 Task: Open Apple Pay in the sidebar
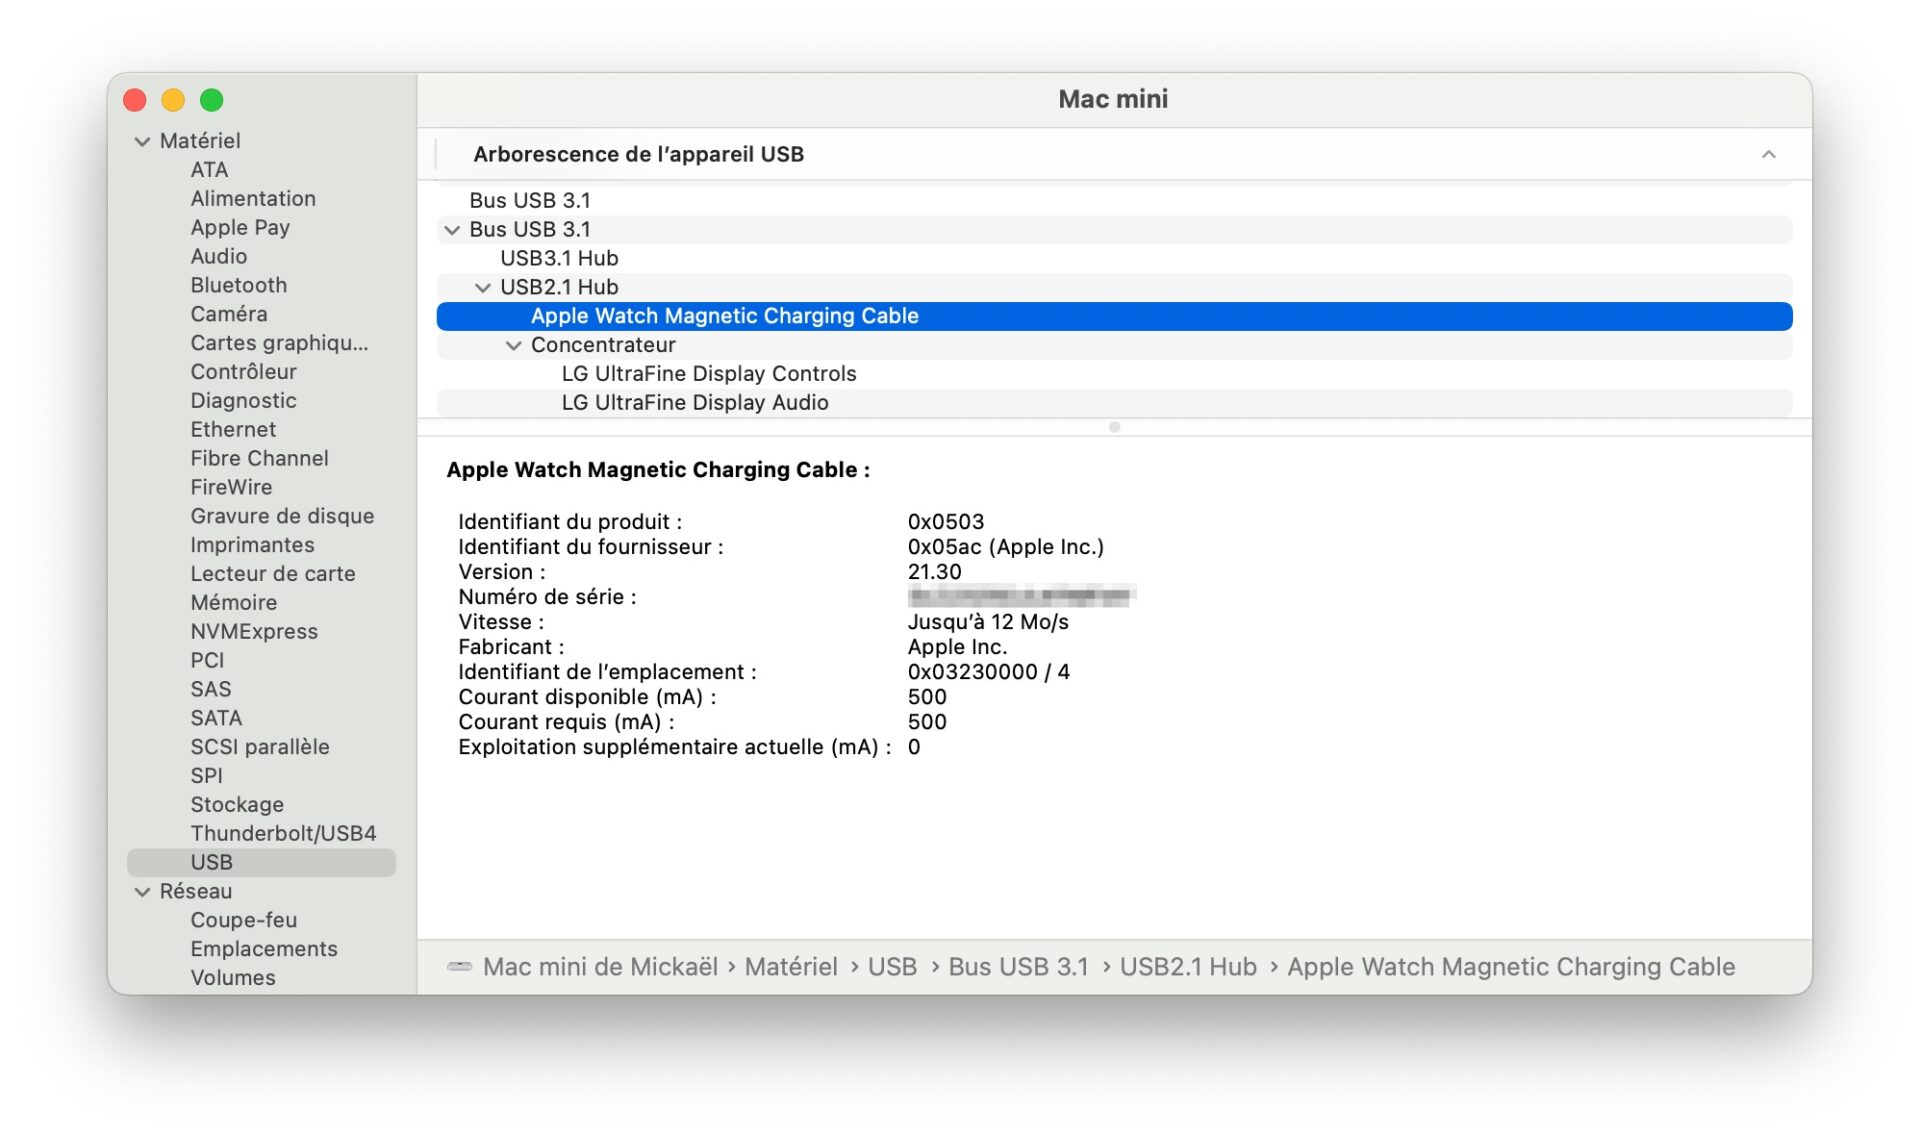(x=240, y=228)
